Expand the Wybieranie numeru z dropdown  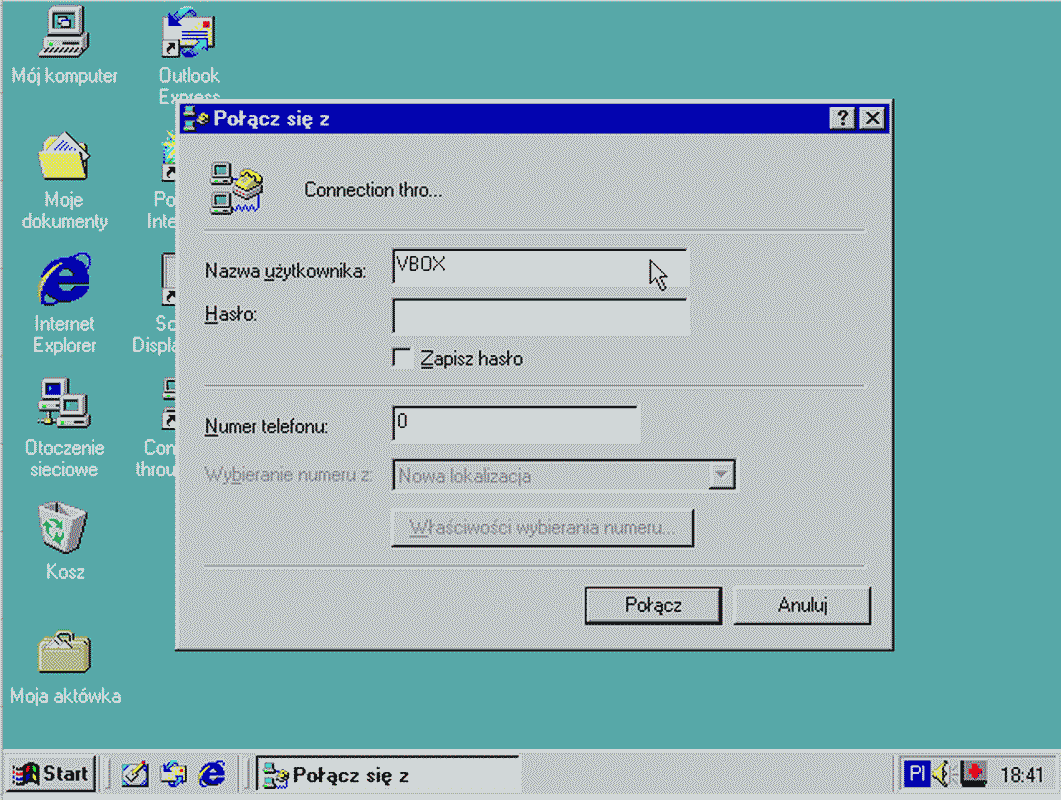721,475
